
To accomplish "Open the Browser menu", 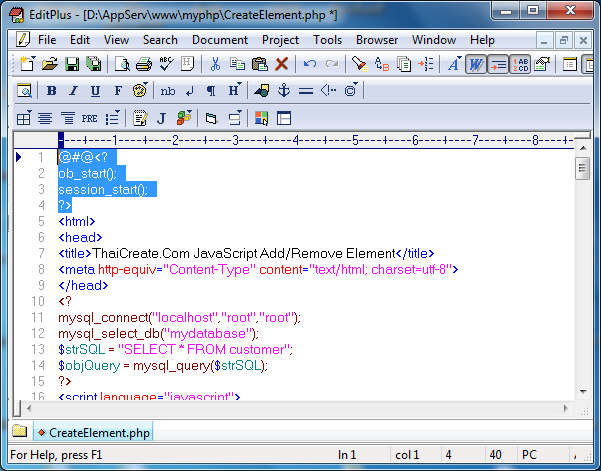I will tap(377, 40).
